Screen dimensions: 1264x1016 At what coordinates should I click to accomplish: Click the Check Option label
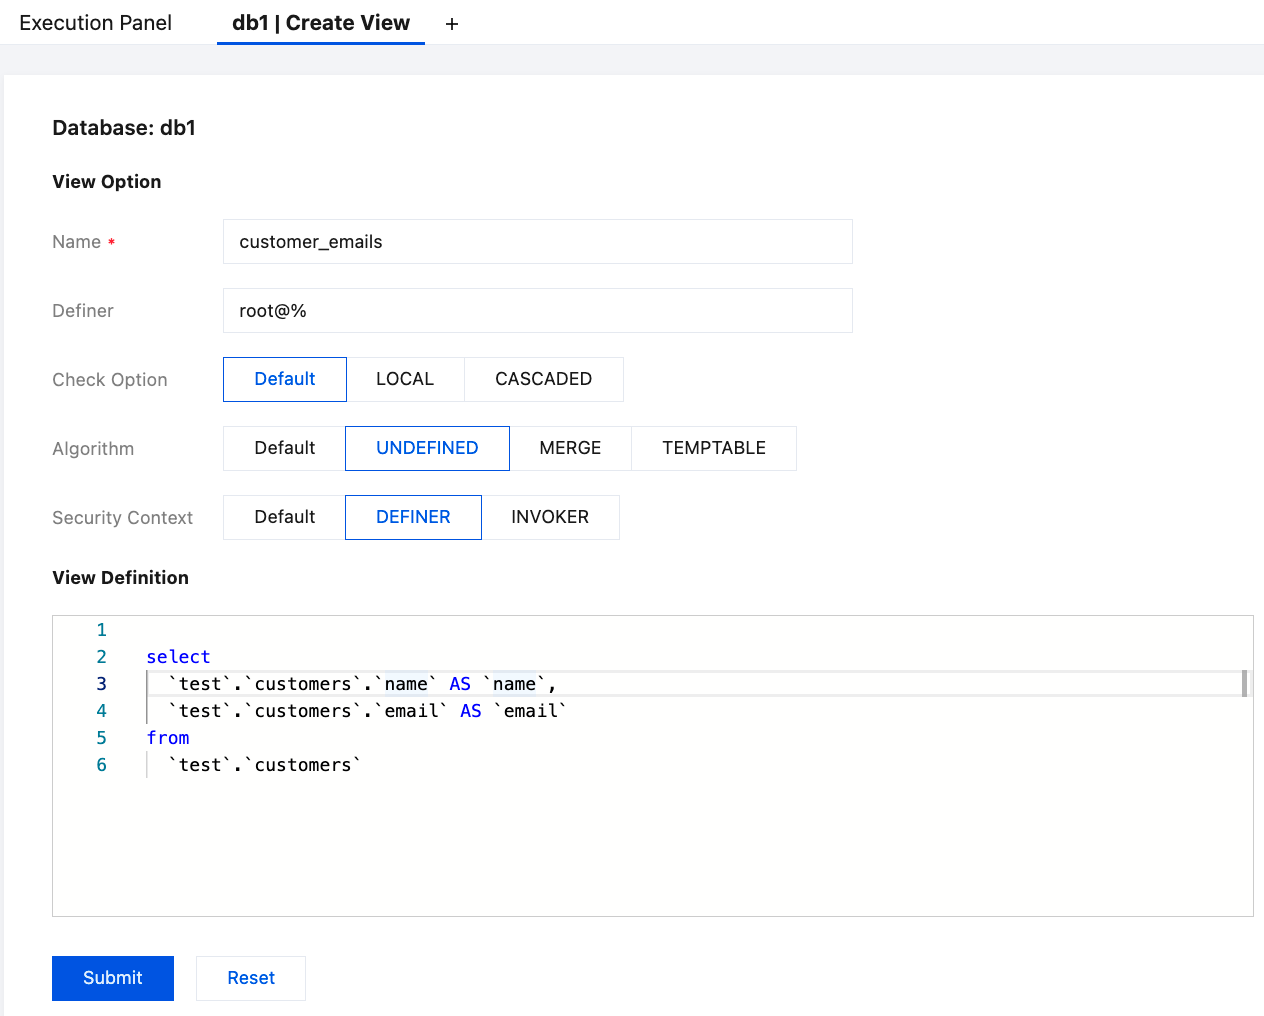click(110, 380)
